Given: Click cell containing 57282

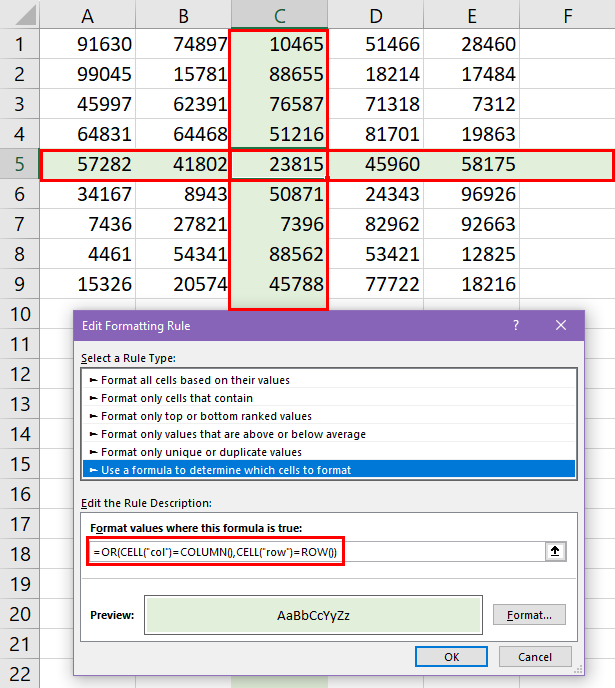Looking at the screenshot, I should pyautogui.click(x=88, y=164).
